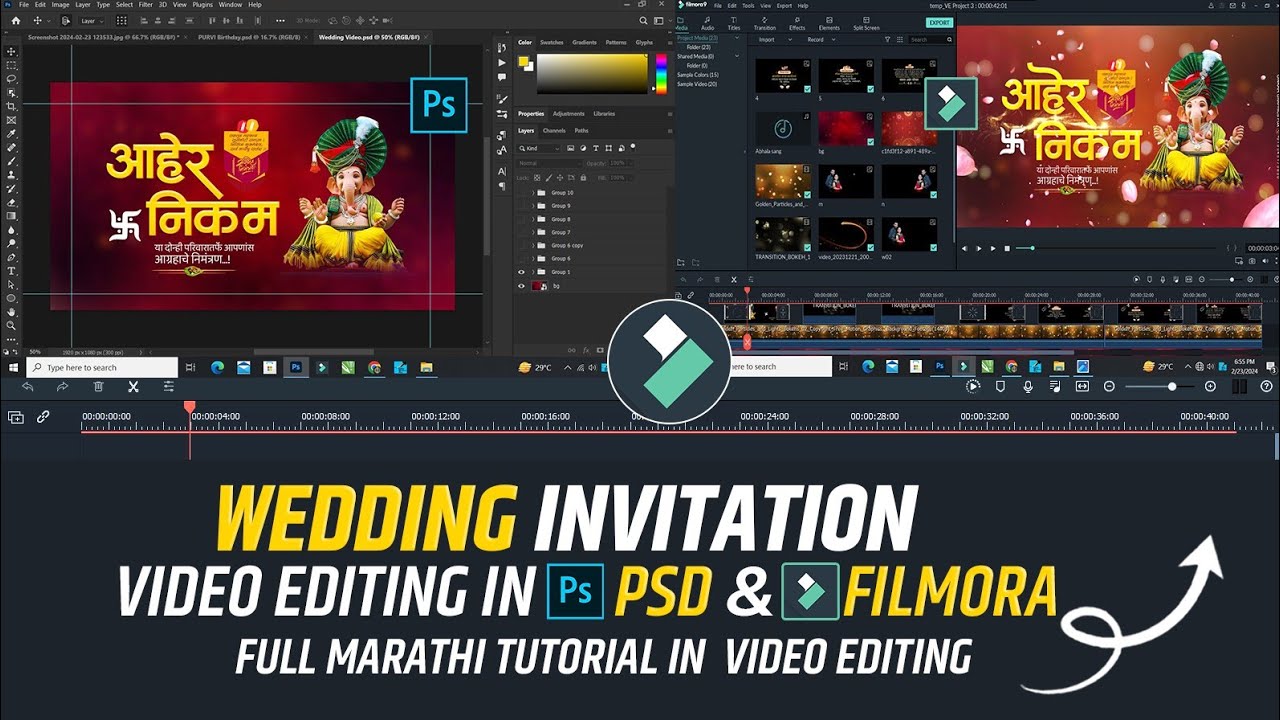The width and height of the screenshot is (1280, 720).
Task: Click the scissors Split icon in large timeline toolbar
Action: [x=133, y=387]
